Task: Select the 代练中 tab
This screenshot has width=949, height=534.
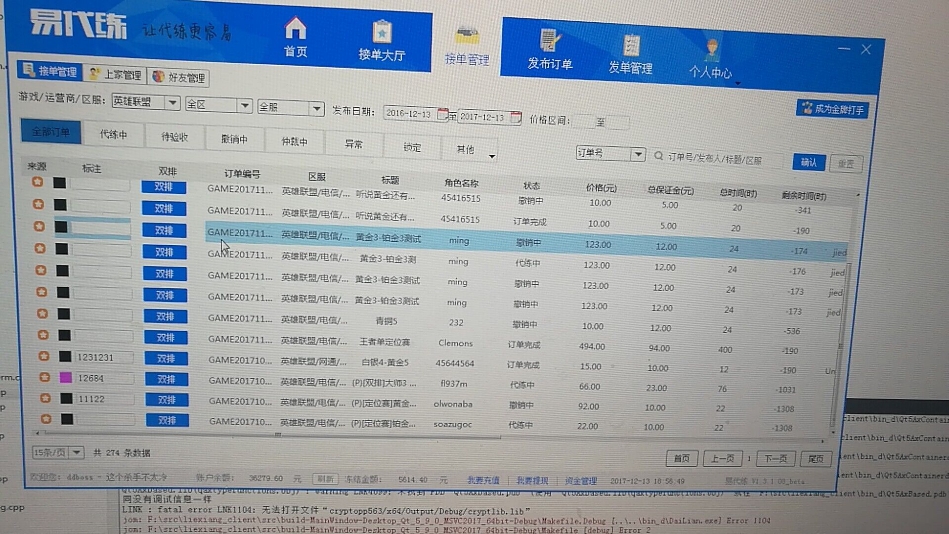Action: tap(113, 134)
